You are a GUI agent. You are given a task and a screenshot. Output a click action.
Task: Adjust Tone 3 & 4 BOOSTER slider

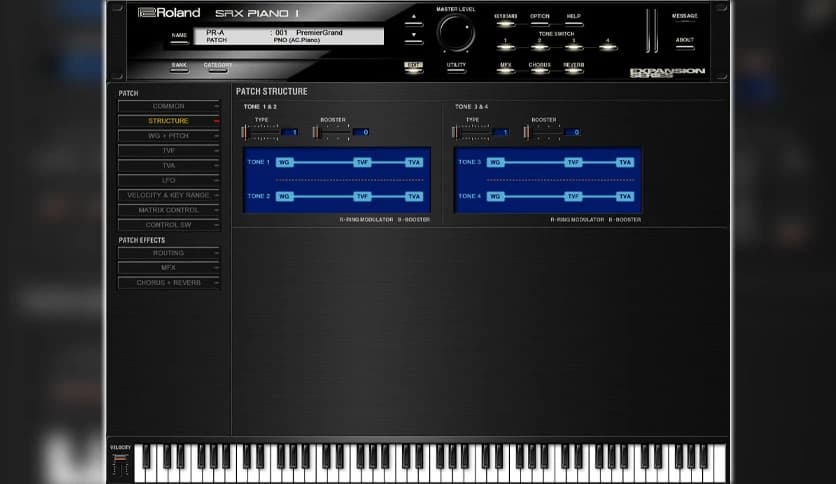point(543,132)
